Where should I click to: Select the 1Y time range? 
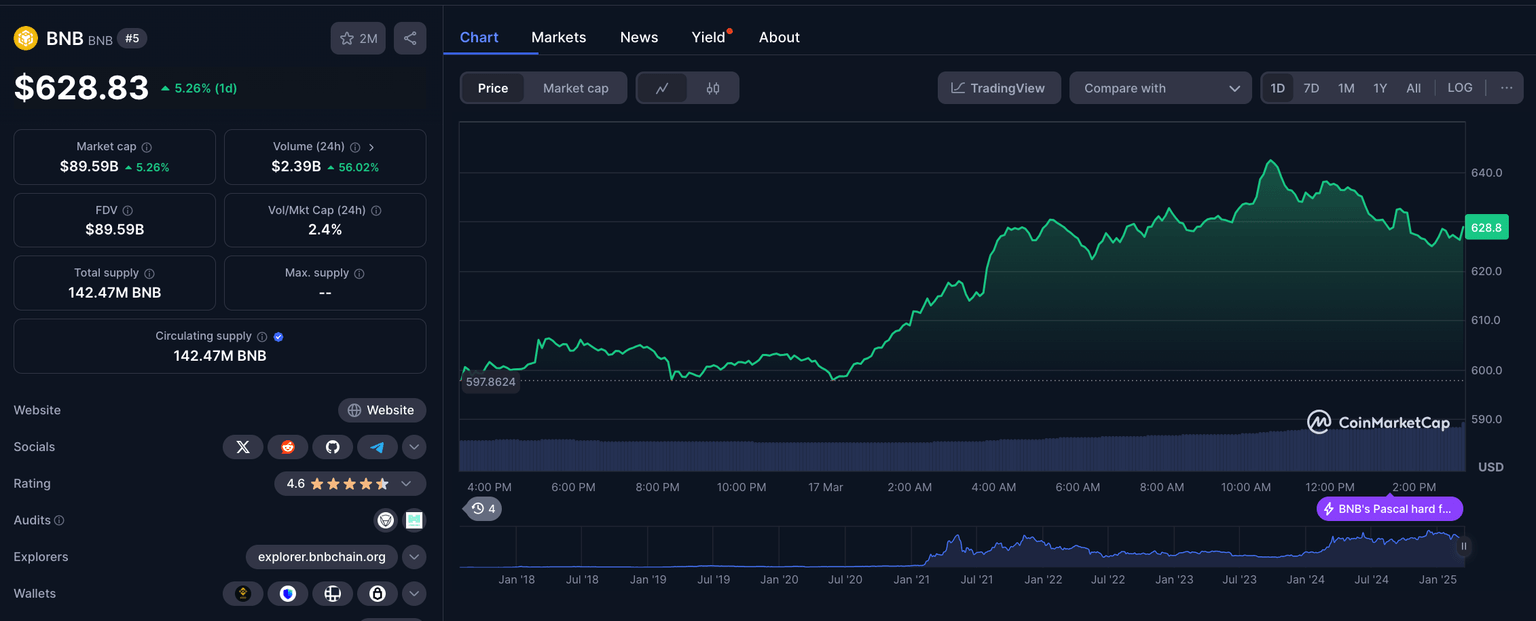pos(1380,87)
